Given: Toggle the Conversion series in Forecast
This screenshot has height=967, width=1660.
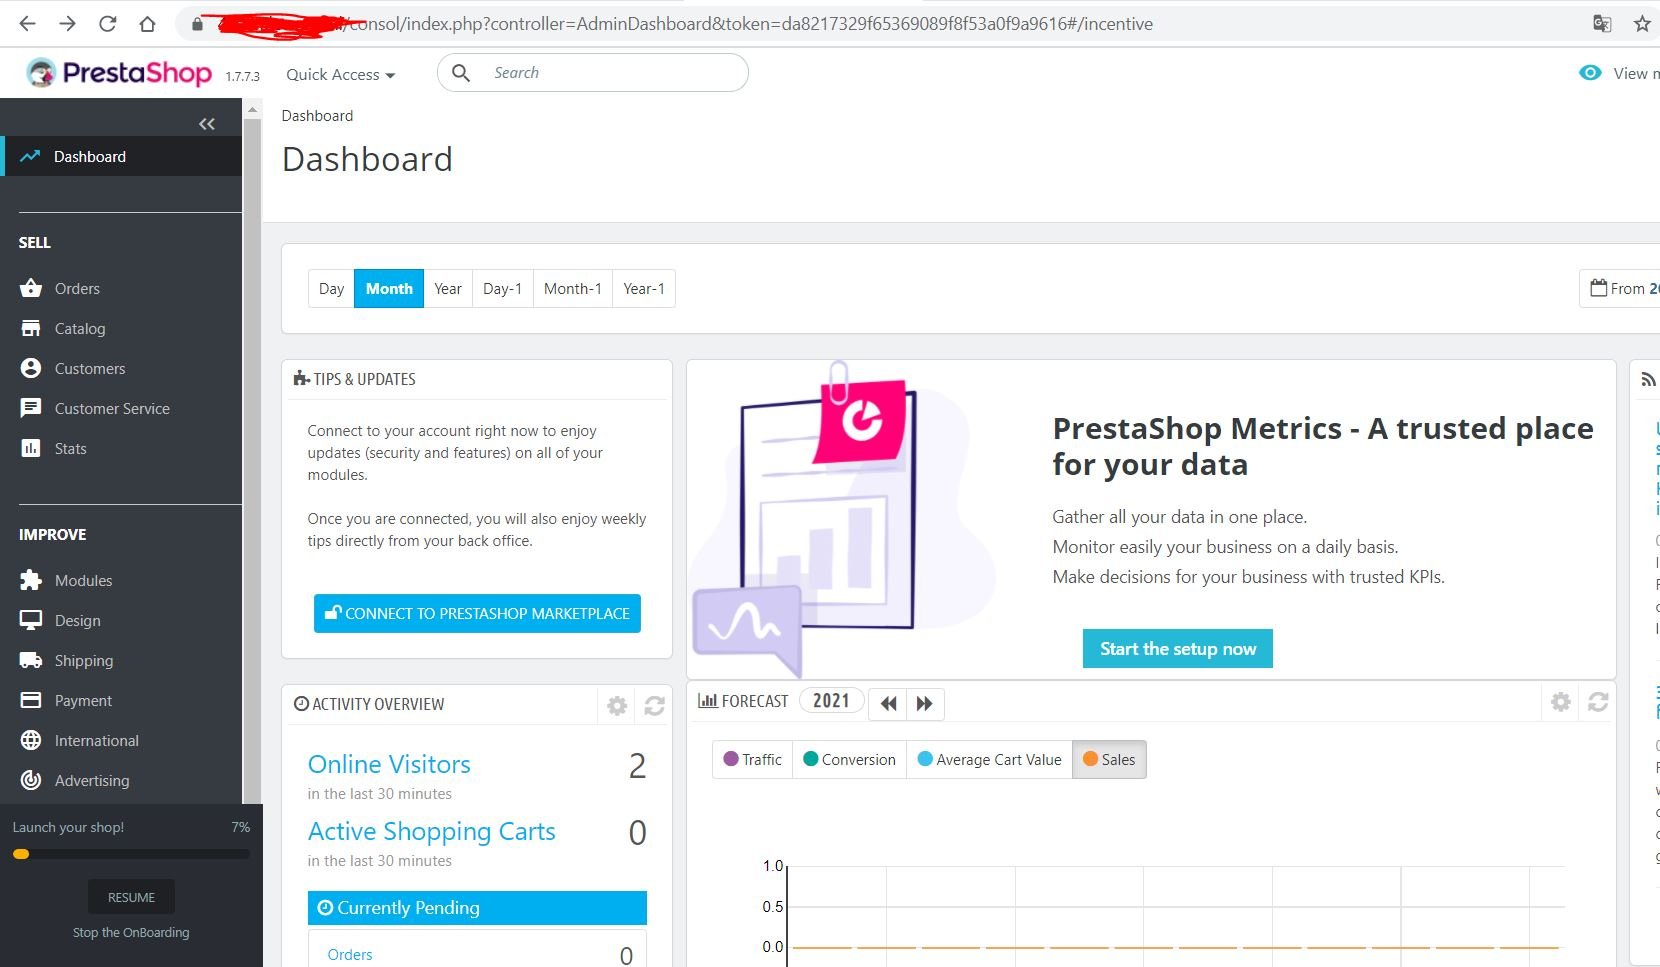Looking at the screenshot, I should [x=849, y=759].
